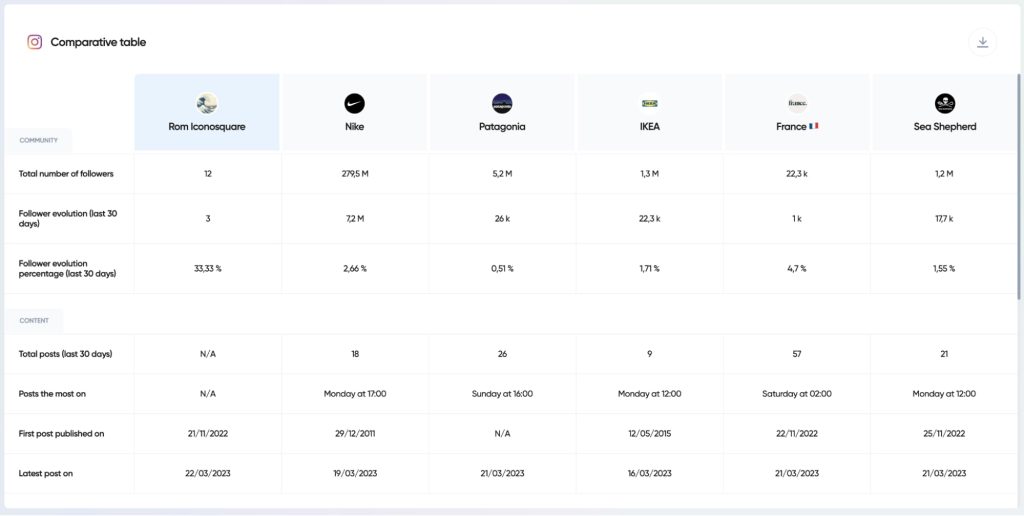Click Patagonia's Sunday at 16:00 cell

502,394
